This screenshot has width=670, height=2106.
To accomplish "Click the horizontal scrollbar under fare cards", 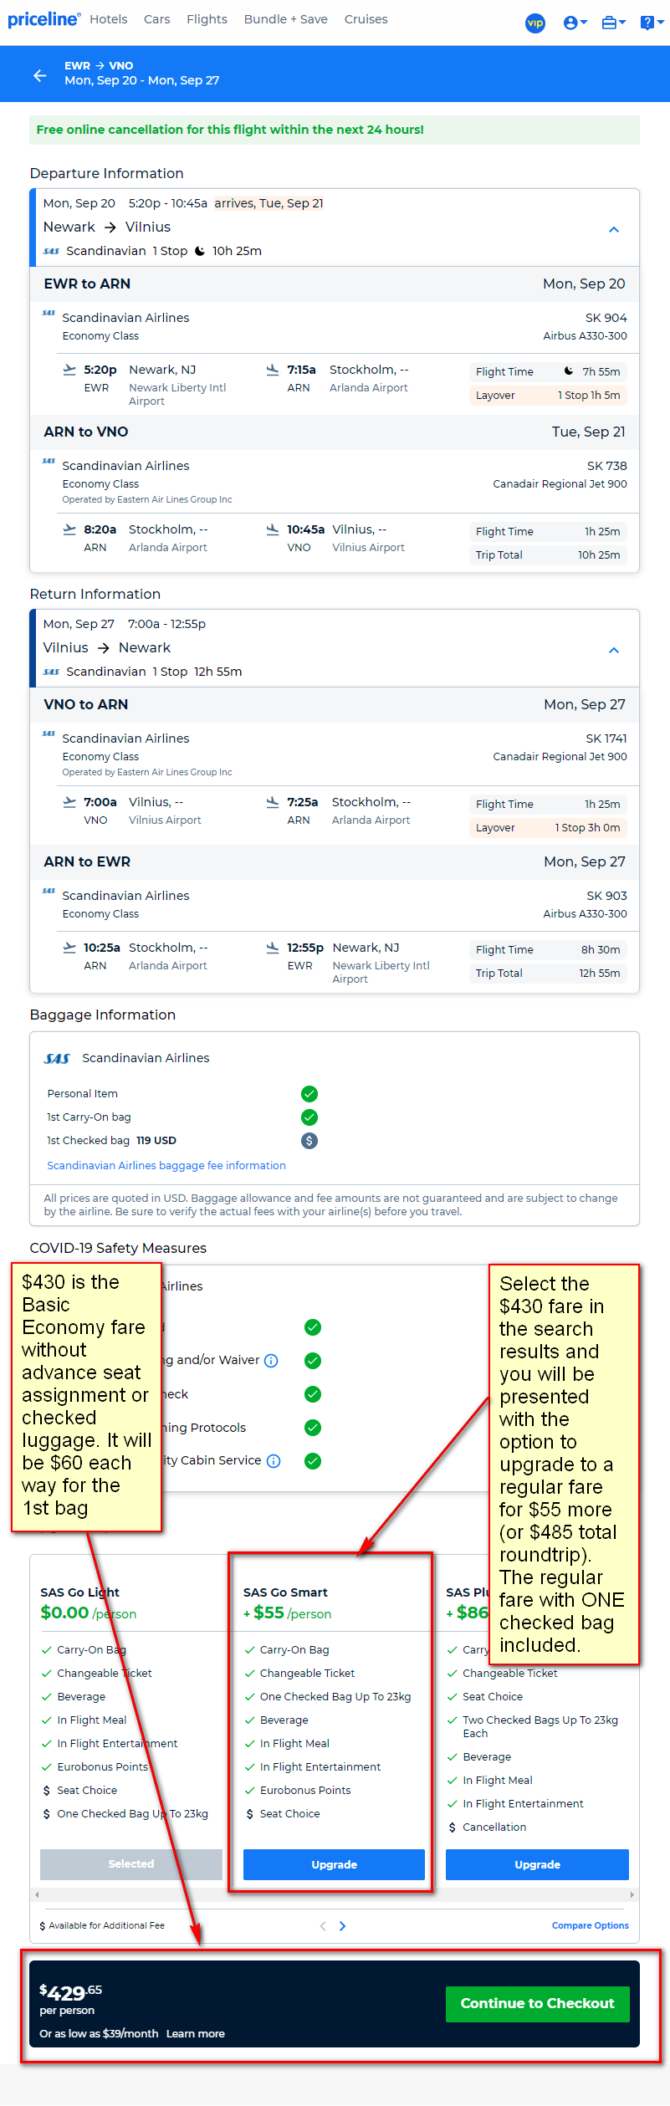I will pos(334,1895).
